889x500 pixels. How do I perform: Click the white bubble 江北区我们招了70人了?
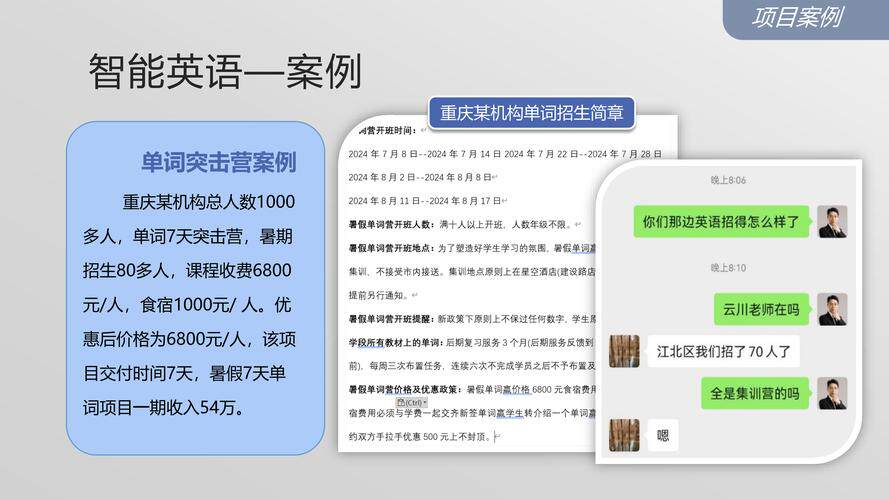point(723,351)
